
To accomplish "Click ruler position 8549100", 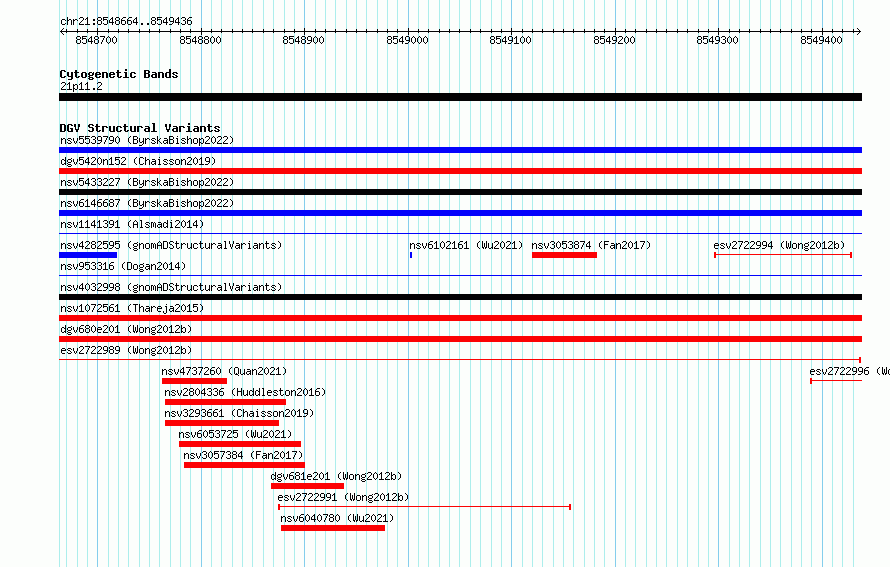I will (x=511, y=40).
